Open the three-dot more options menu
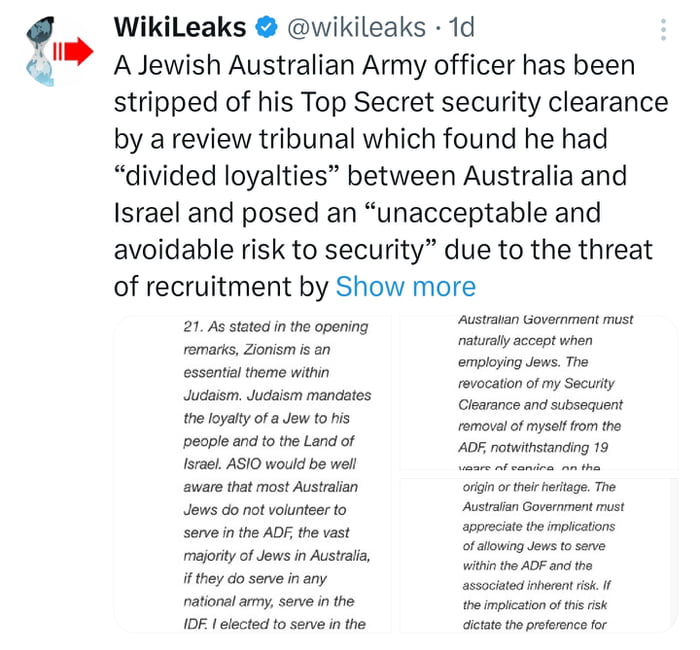Viewport: 700px width, 650px height. coord(663,29)
